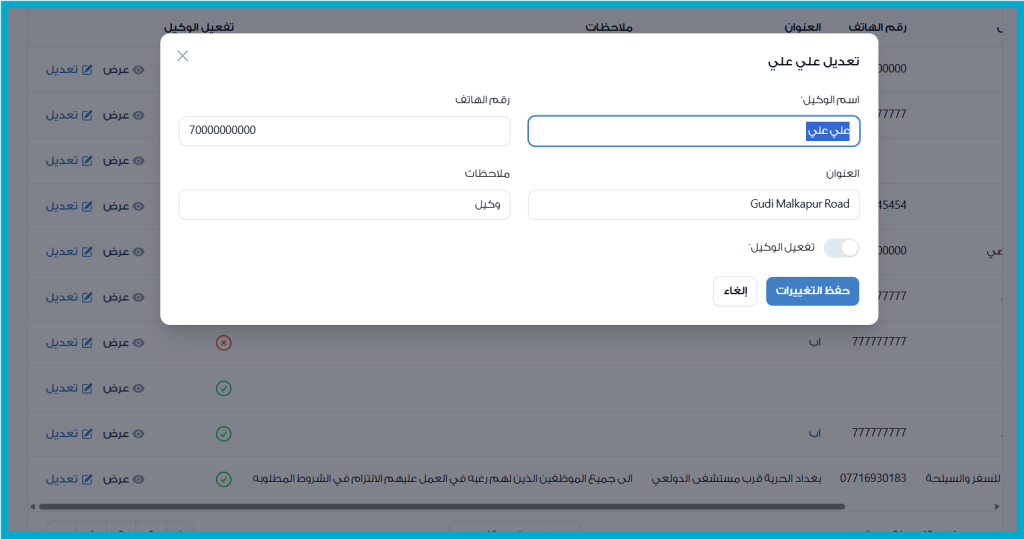Click the edit pencil icon in the red X status row
Image resolution: width=1024 pixels, height=539 pixels.
point(87,343)
